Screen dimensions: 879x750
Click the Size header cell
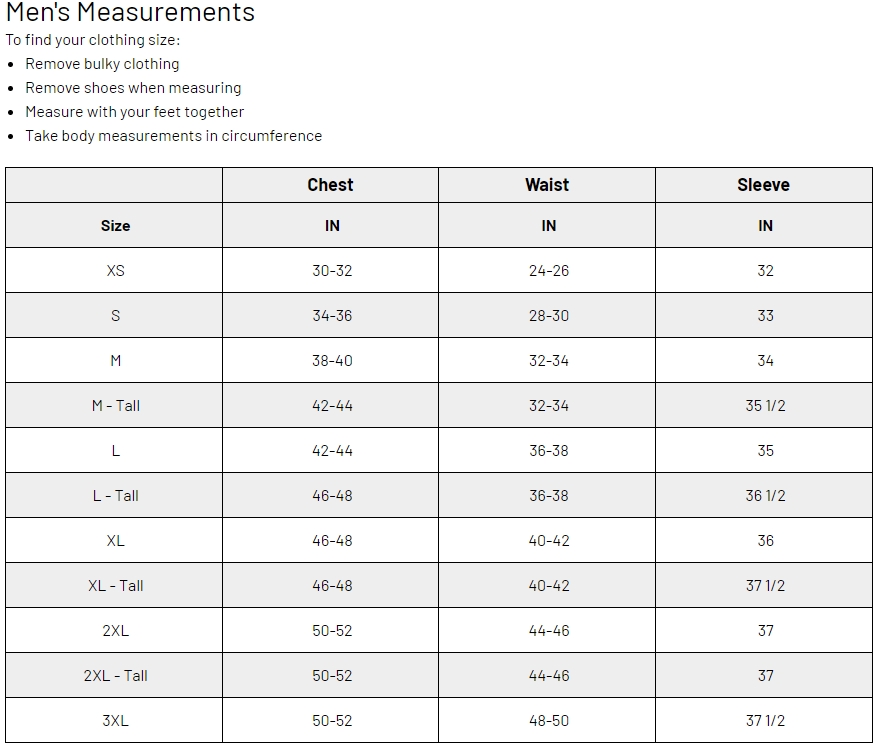115,226
